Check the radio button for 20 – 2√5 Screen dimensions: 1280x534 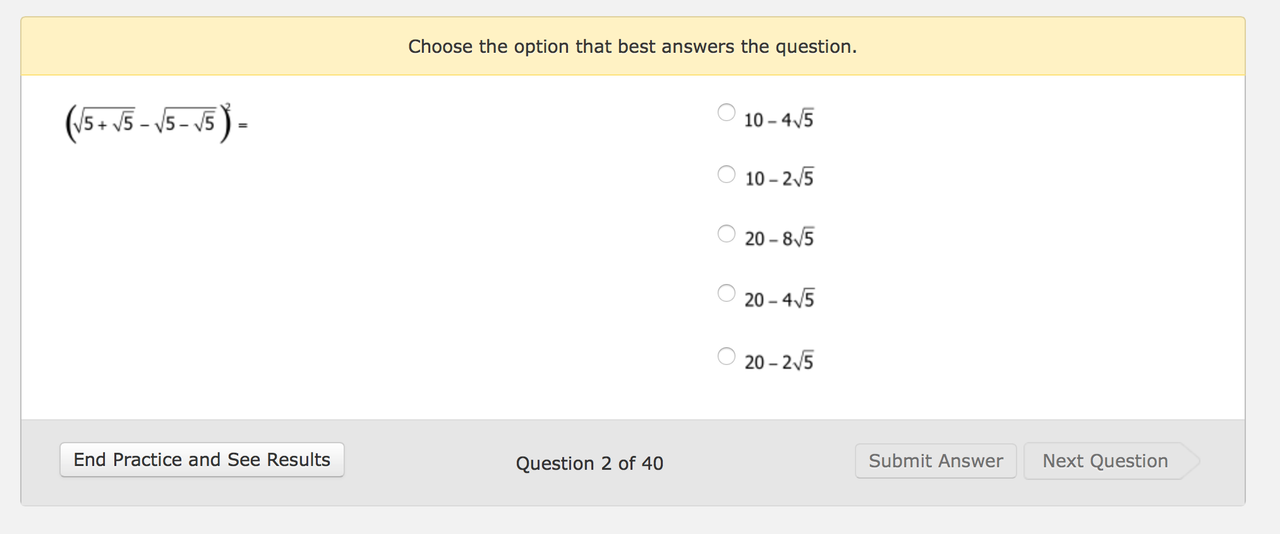727,356
